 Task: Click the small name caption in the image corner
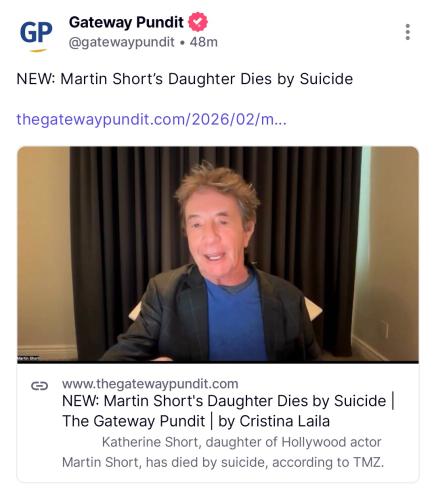(28, 358)
